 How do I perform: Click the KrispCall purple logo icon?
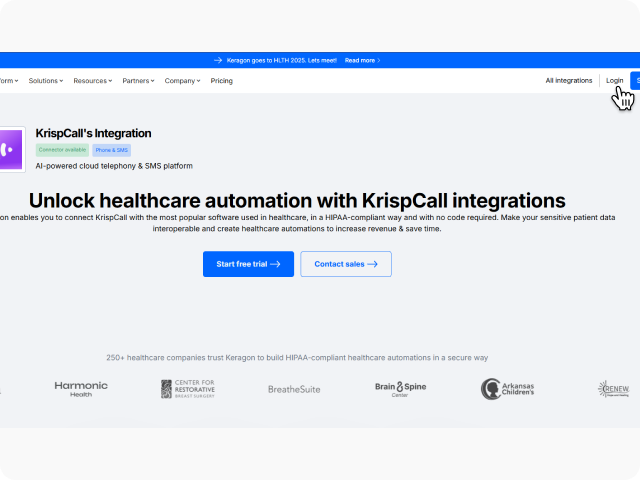[11, 149]
